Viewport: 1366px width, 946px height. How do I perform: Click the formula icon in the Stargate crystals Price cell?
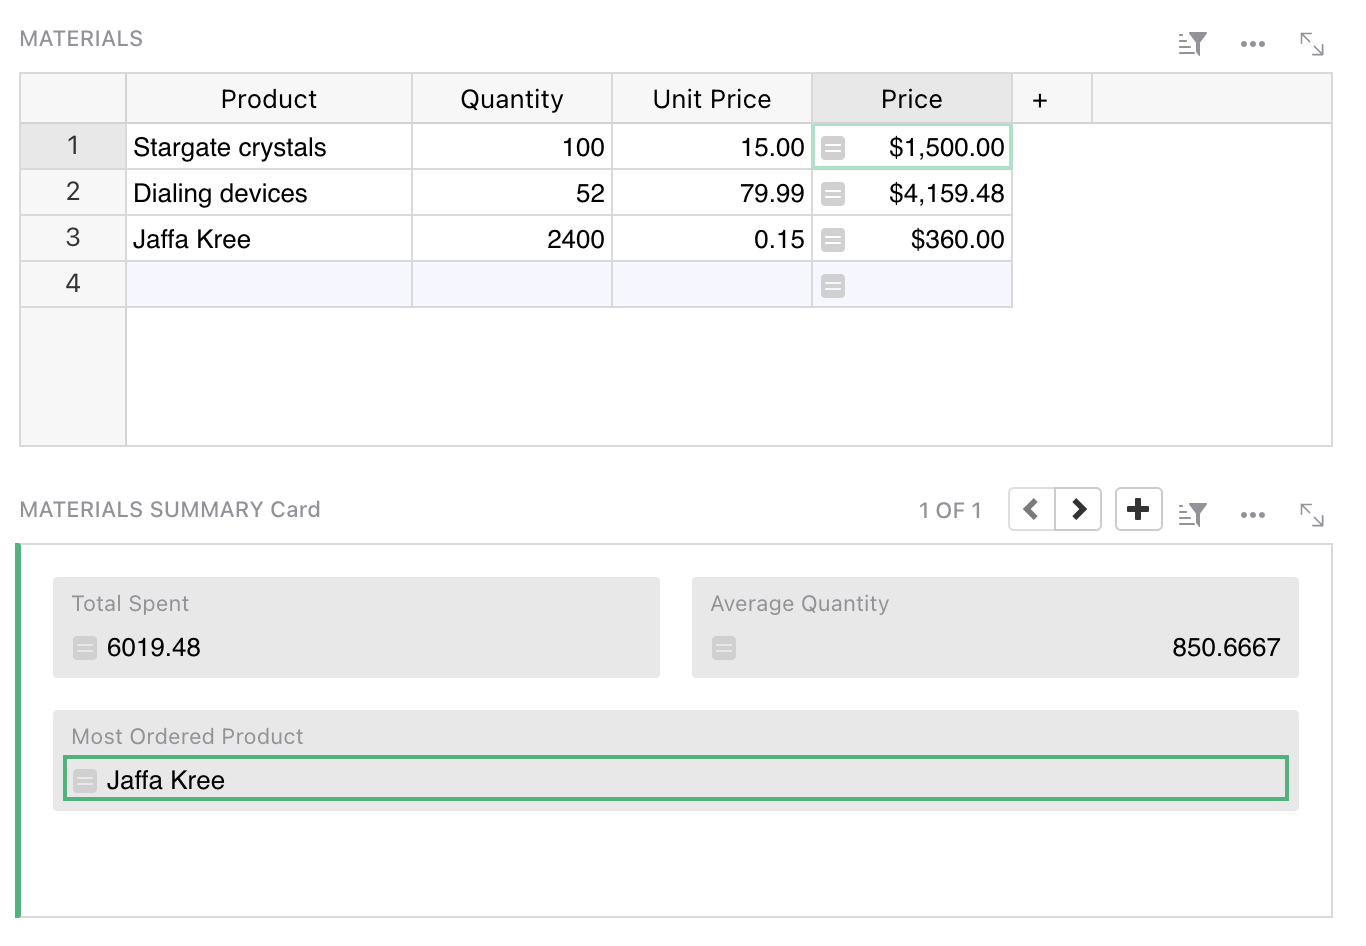[x=833, y=146]
